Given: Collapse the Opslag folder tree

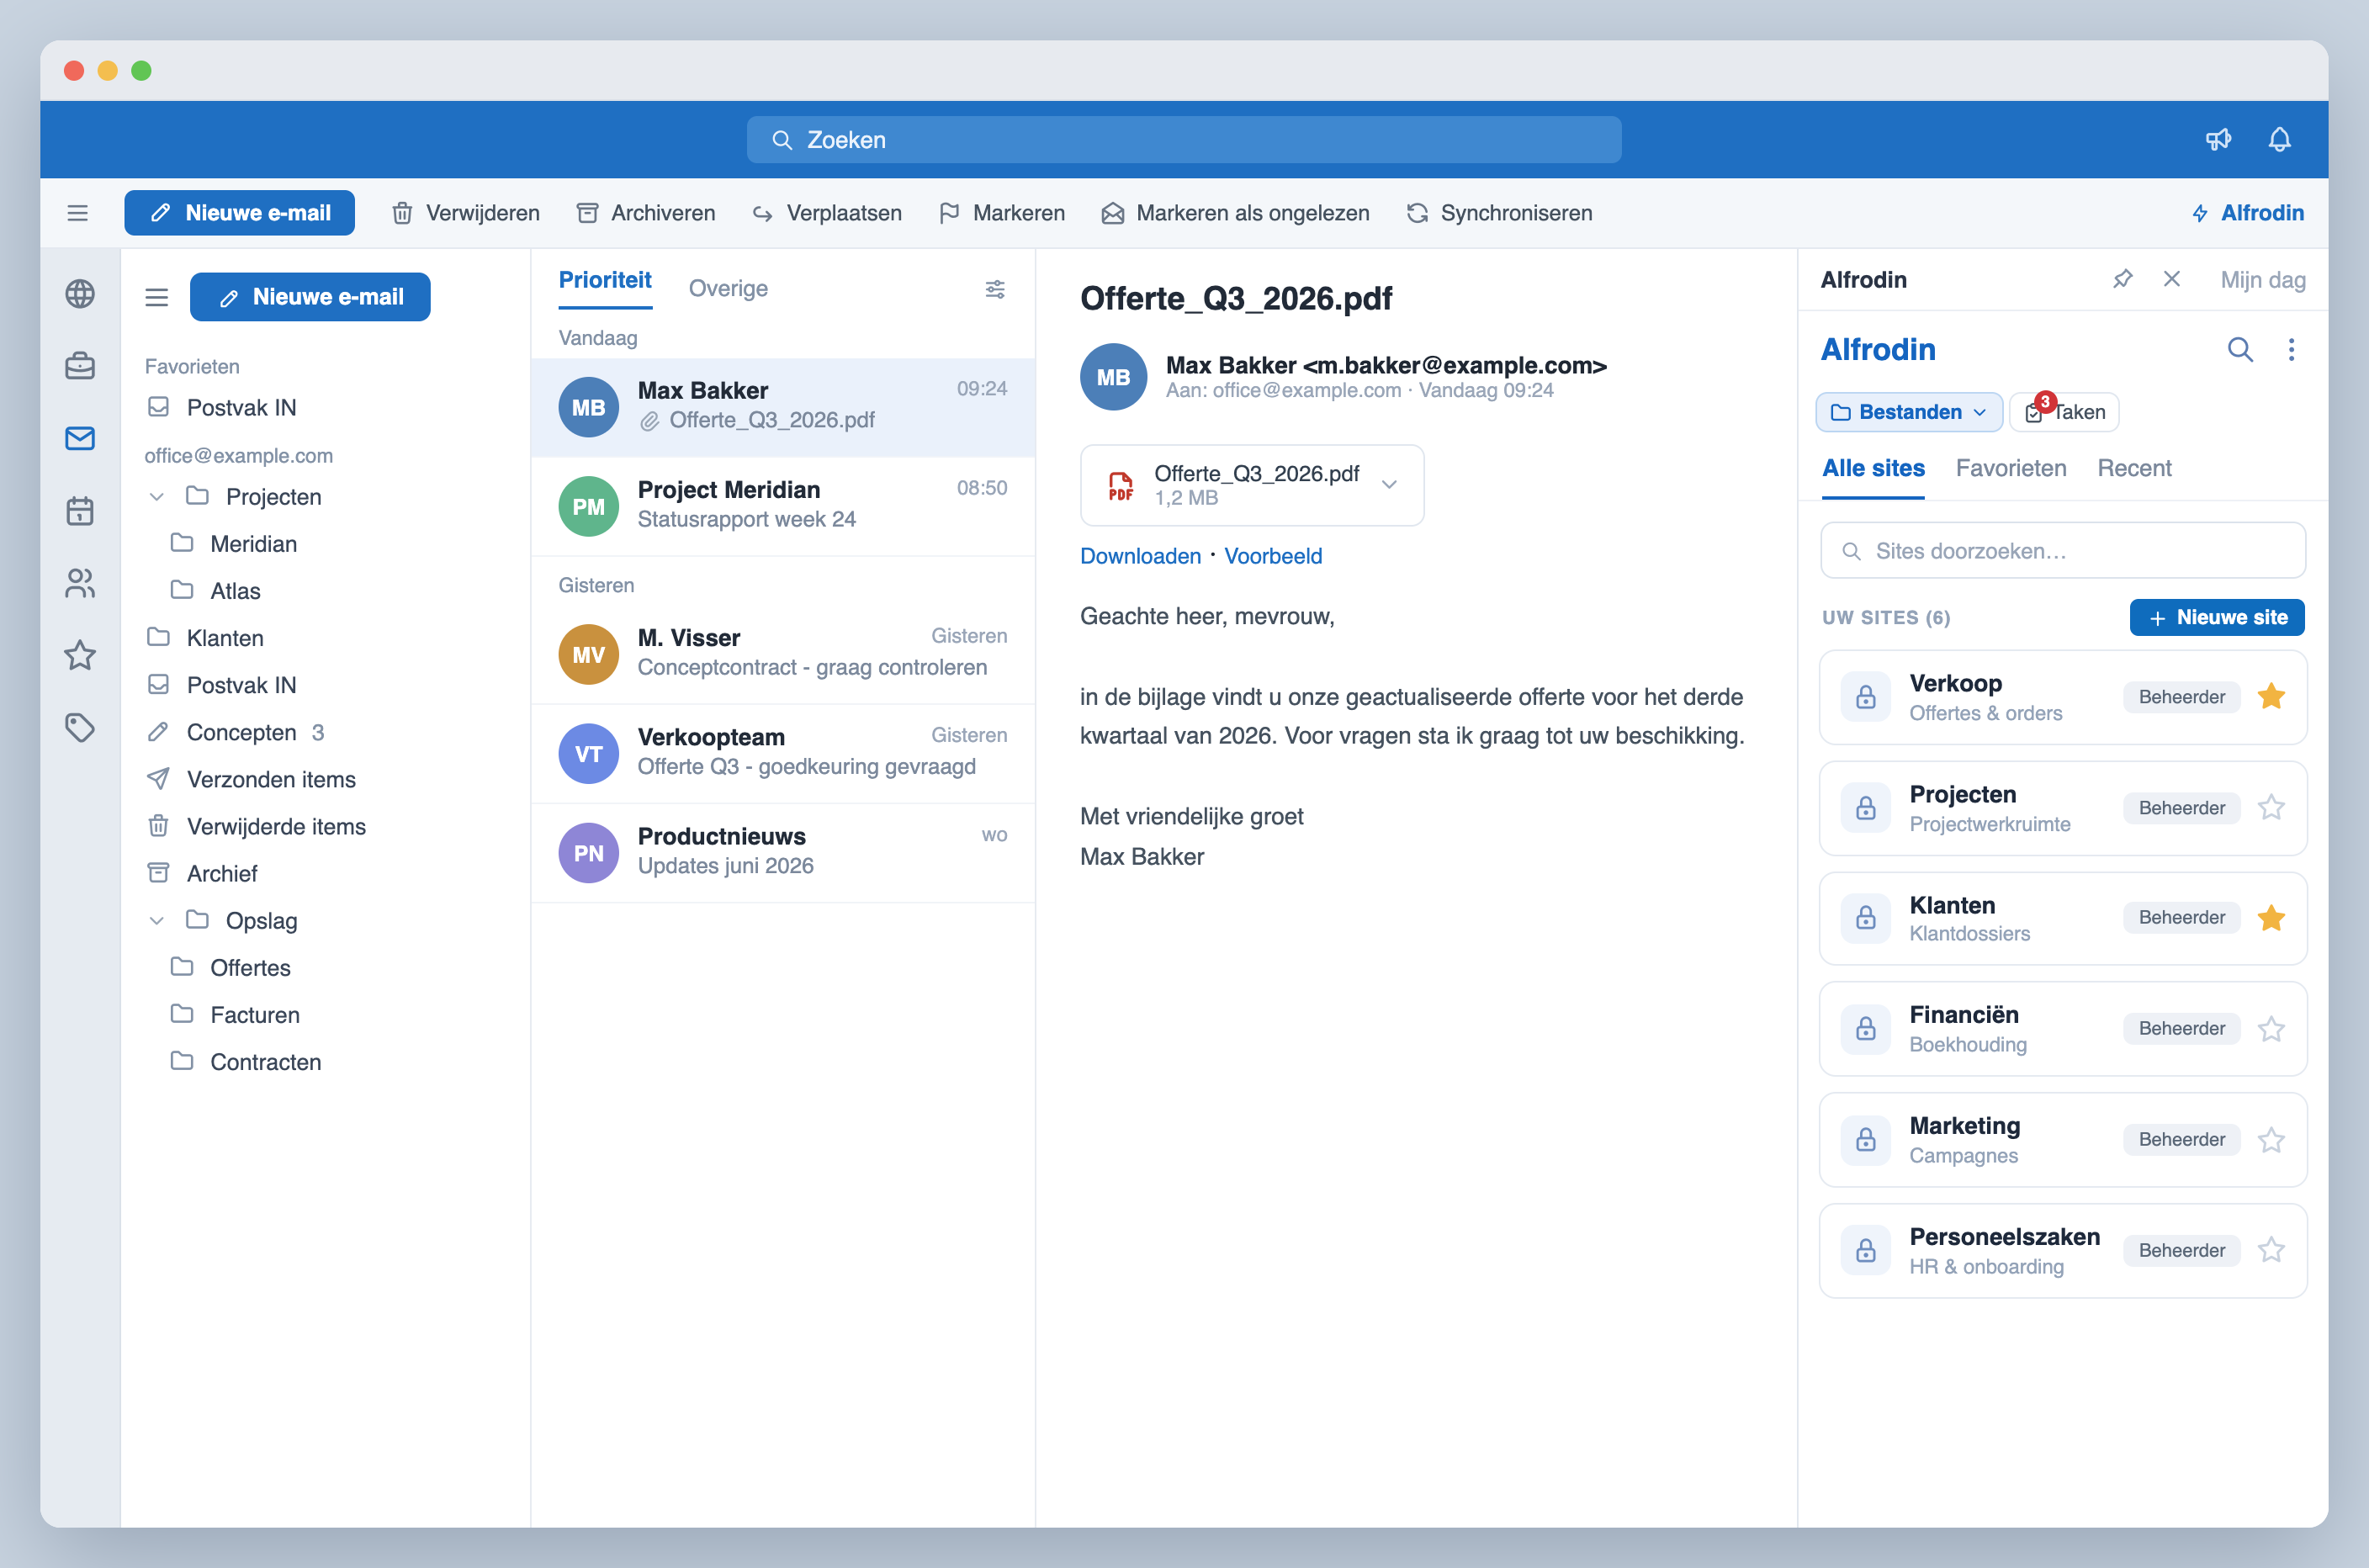Looking at the screenshot, I should click(156, 921).
